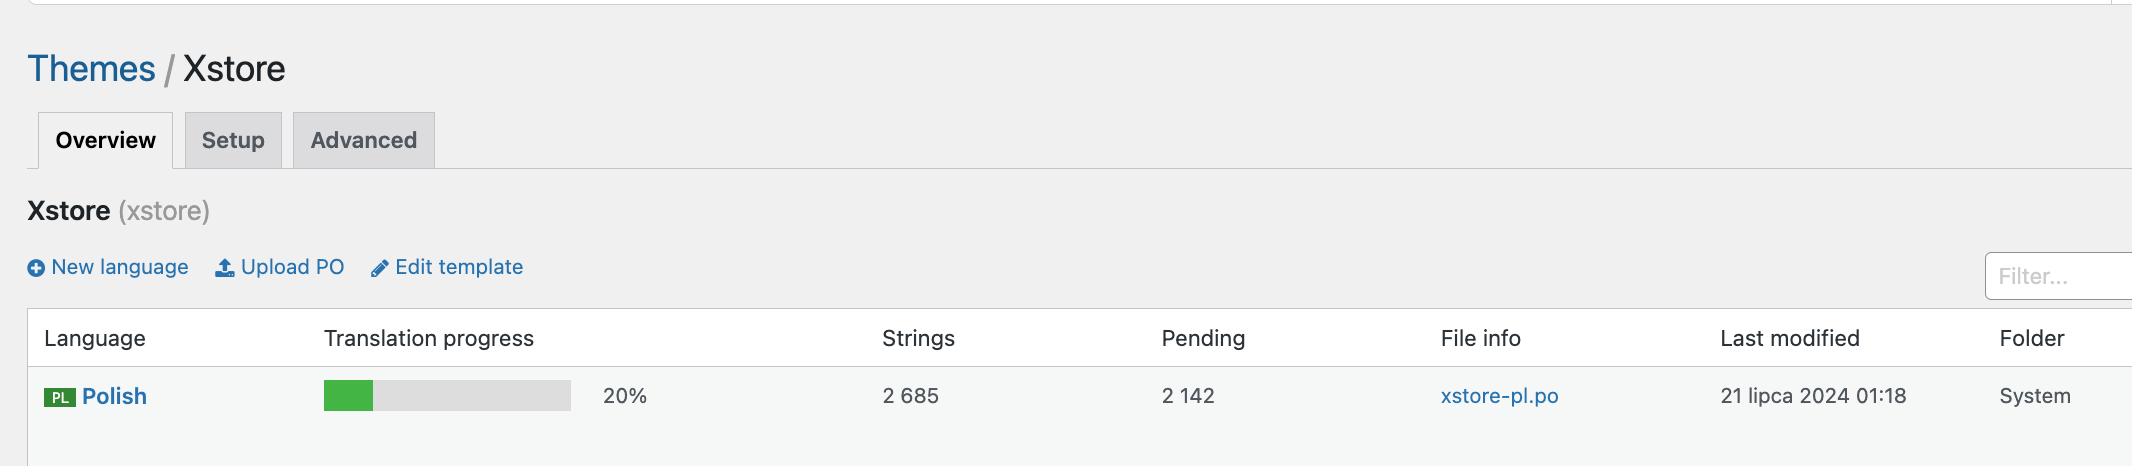This screenshot has height=466, width=2132.
Task: Focus the Filter text field
Action: tap(2060, 276)
